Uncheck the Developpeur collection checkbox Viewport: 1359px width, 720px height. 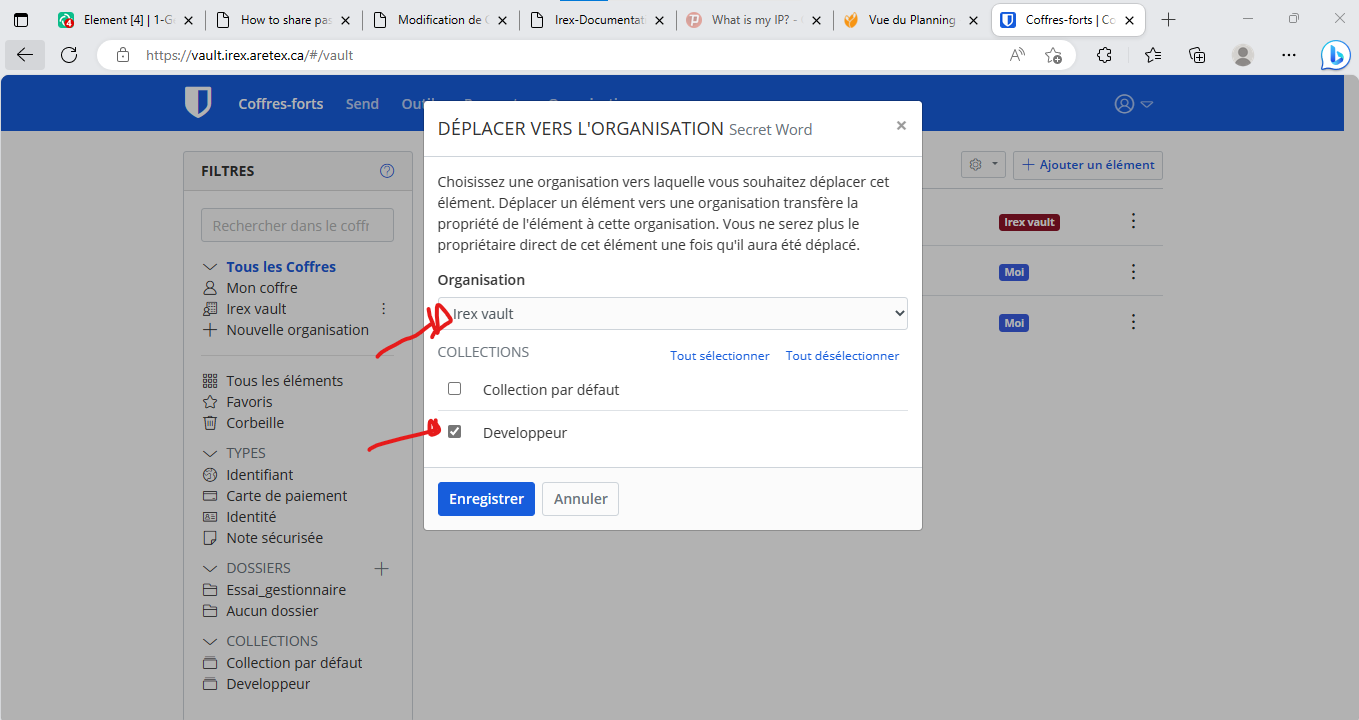point(455,432)
